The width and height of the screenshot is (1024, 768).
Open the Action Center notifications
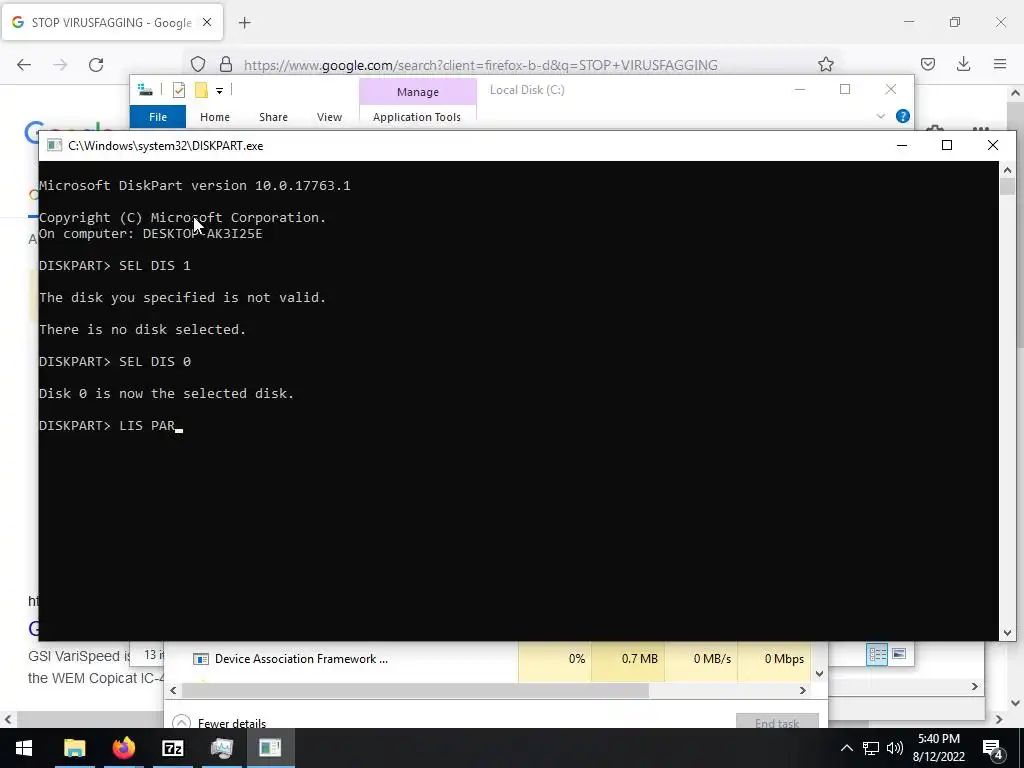click(x=993, y=748)
